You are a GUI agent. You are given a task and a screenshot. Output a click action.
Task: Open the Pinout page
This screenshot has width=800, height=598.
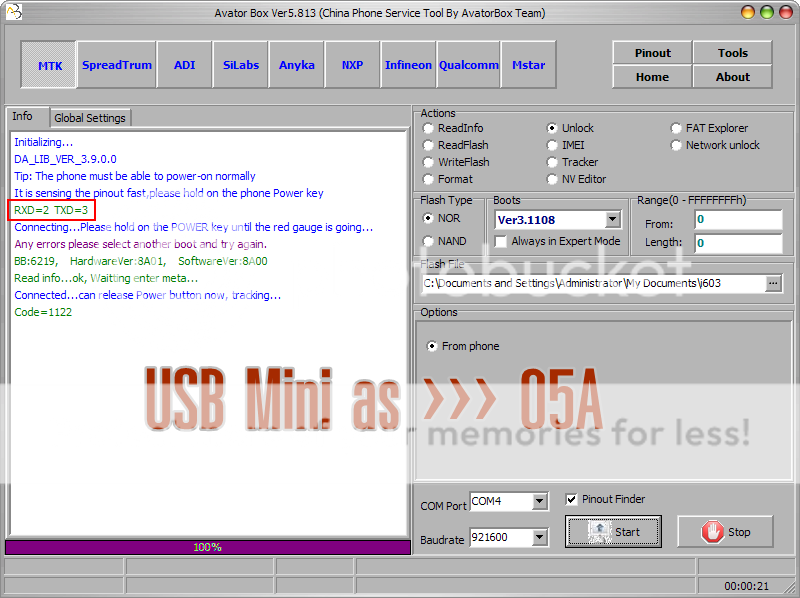[652, 53]
